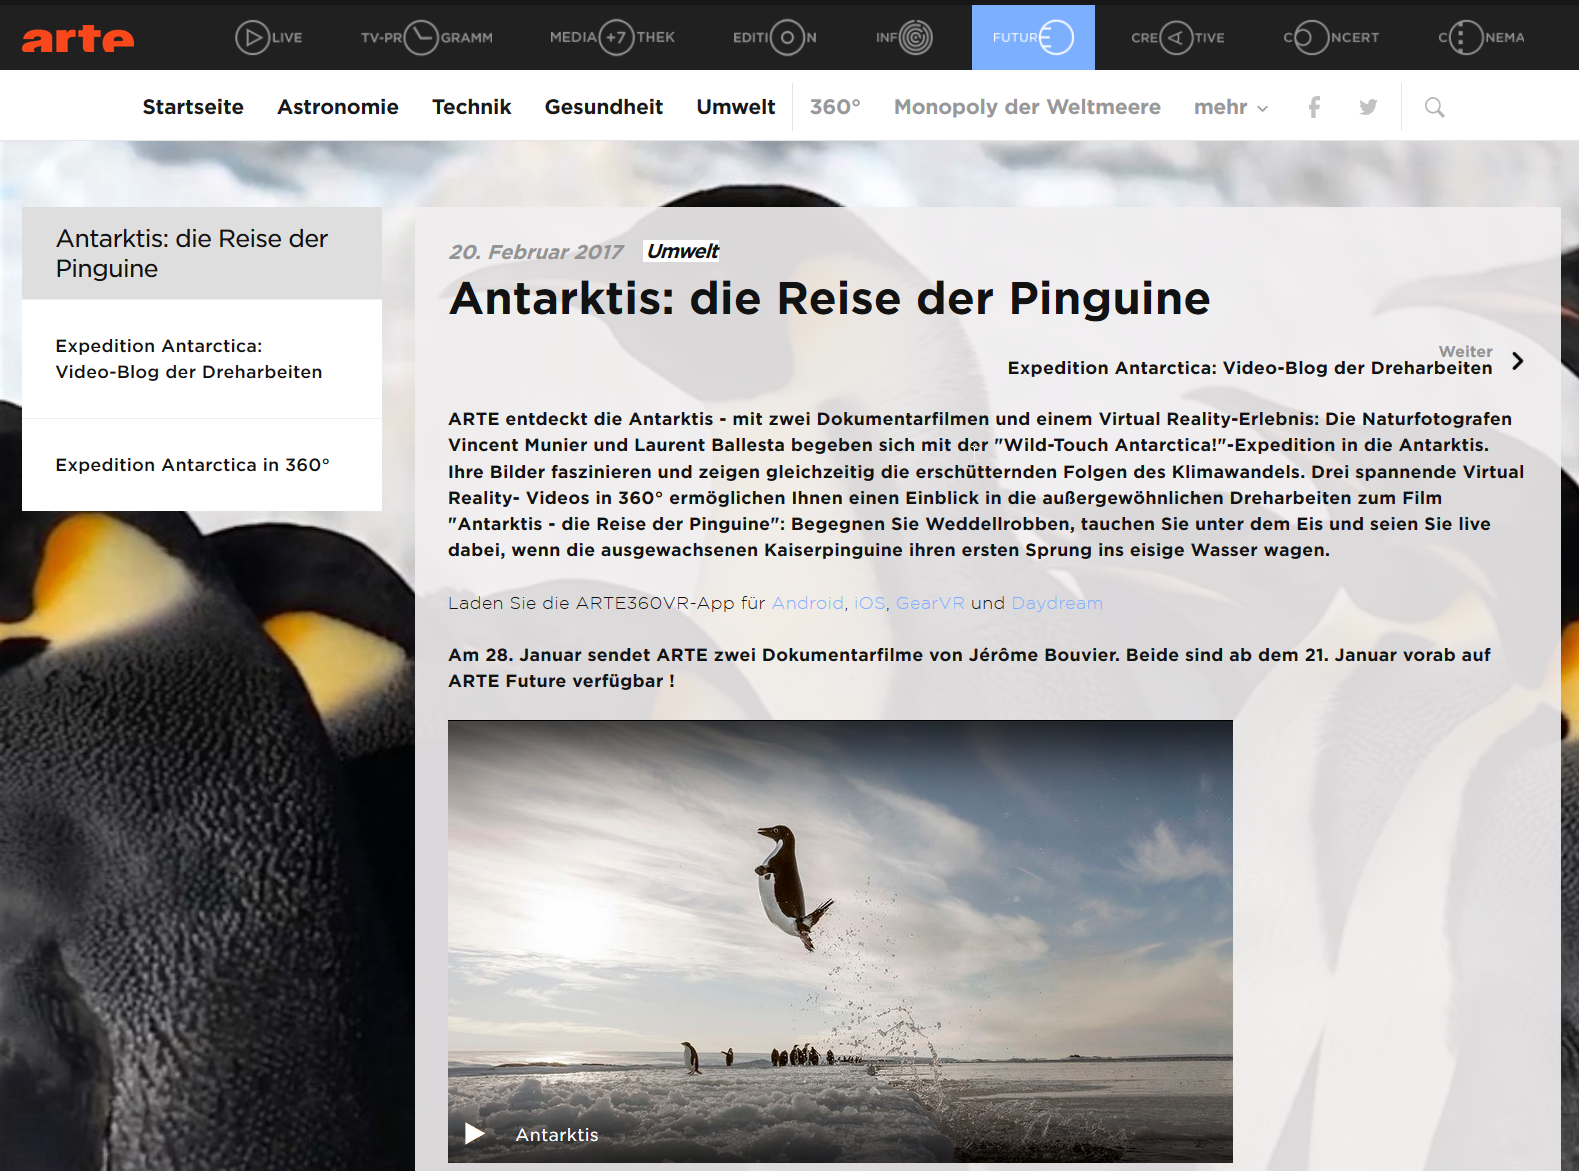The height and width of the screenshot is (1171, 1579).
Task: Play the Antarktis video
Action: pos(475,1133)
